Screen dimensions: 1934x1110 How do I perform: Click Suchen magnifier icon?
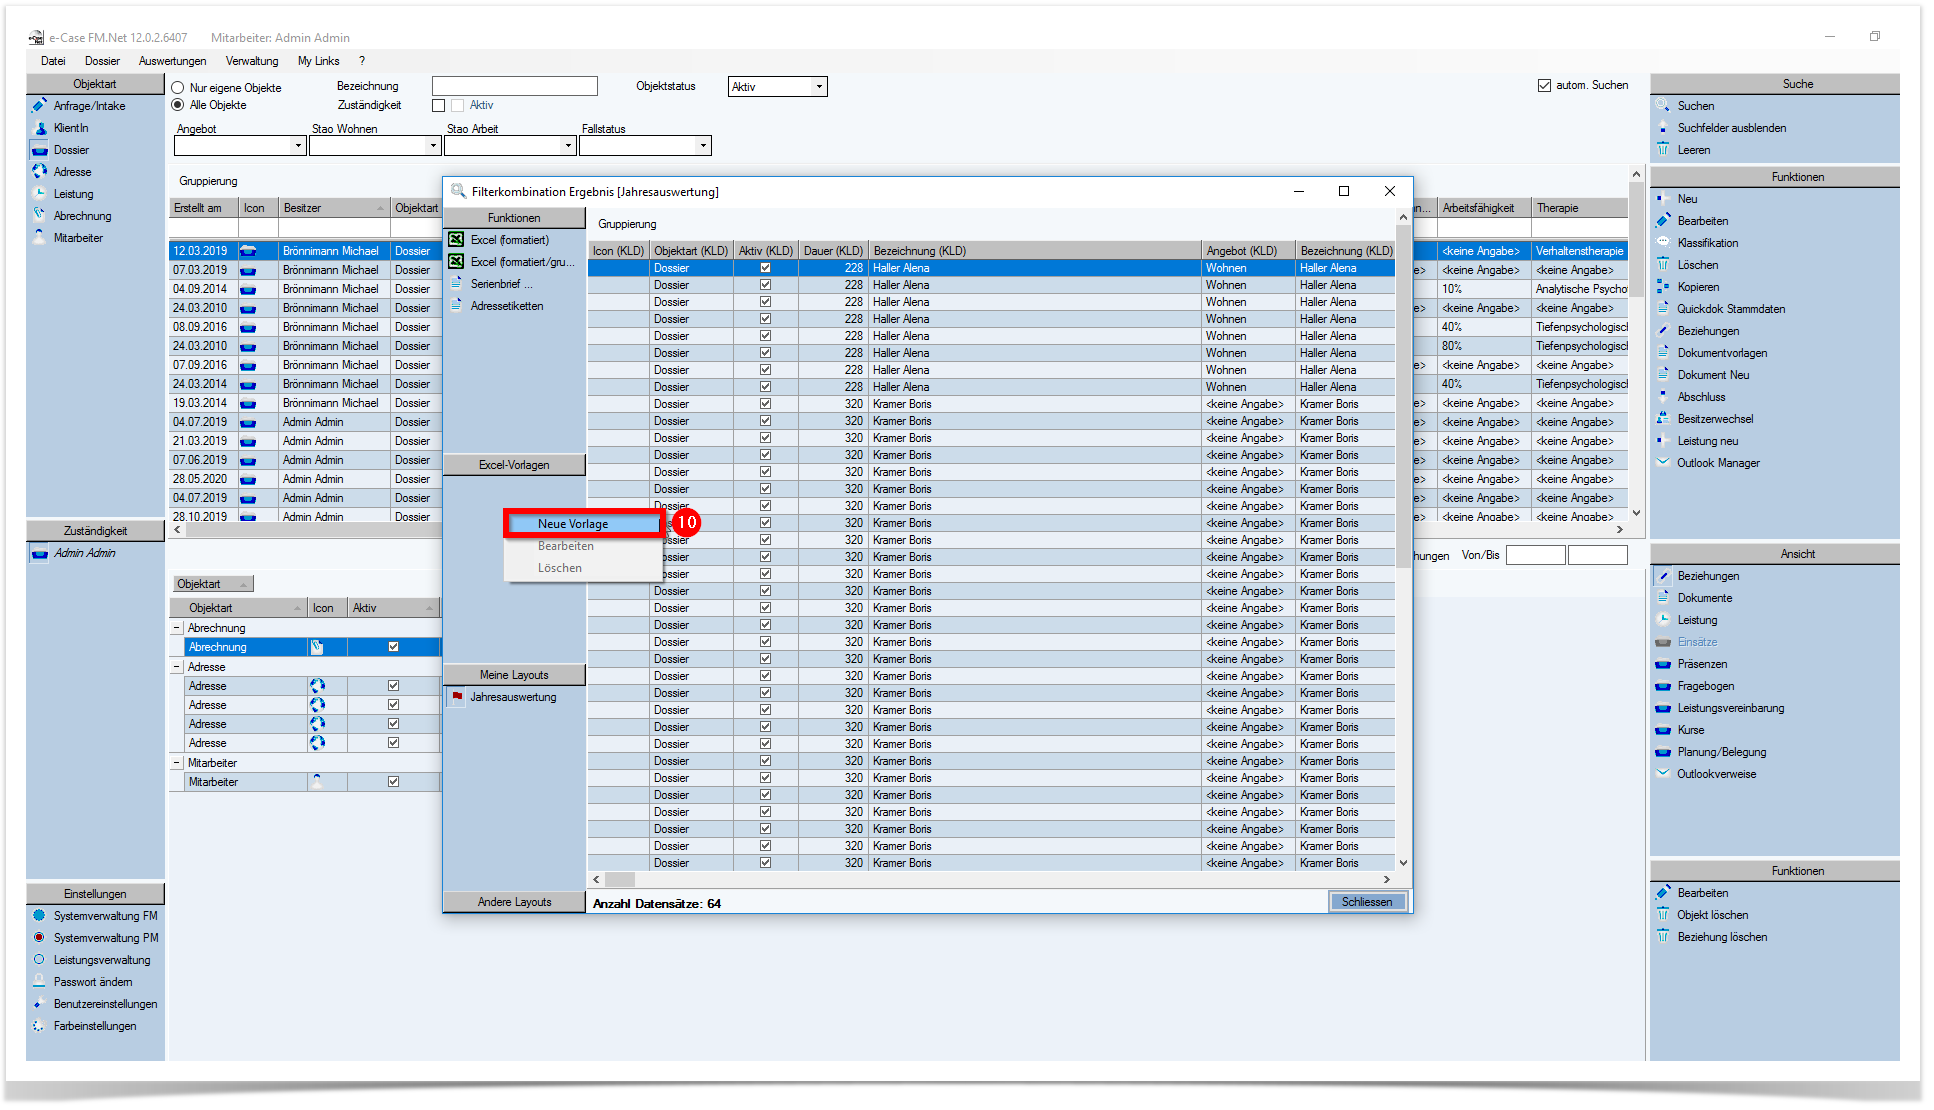click(1663, 105)
